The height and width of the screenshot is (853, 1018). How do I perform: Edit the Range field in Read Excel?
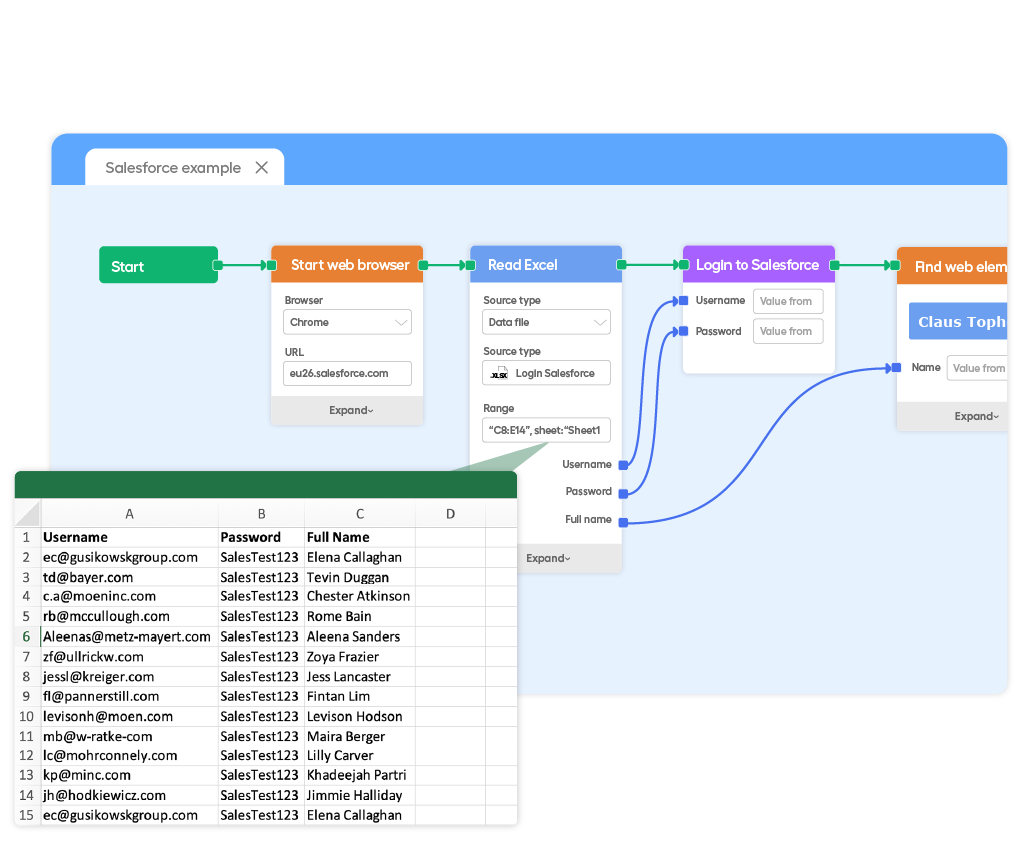[x=546, y=430]
